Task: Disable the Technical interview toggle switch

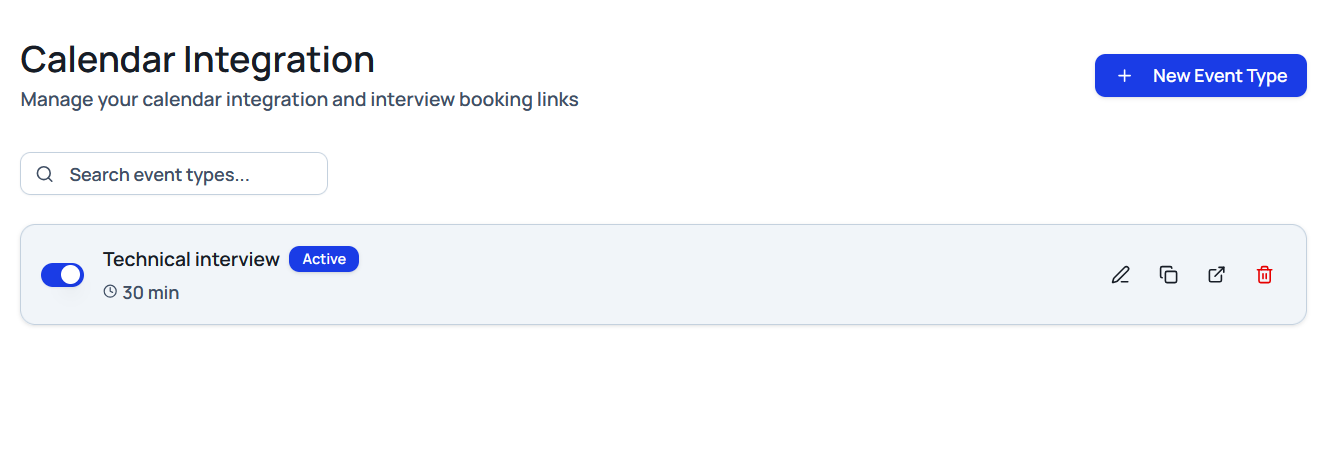Action: (x=62, y=275)
